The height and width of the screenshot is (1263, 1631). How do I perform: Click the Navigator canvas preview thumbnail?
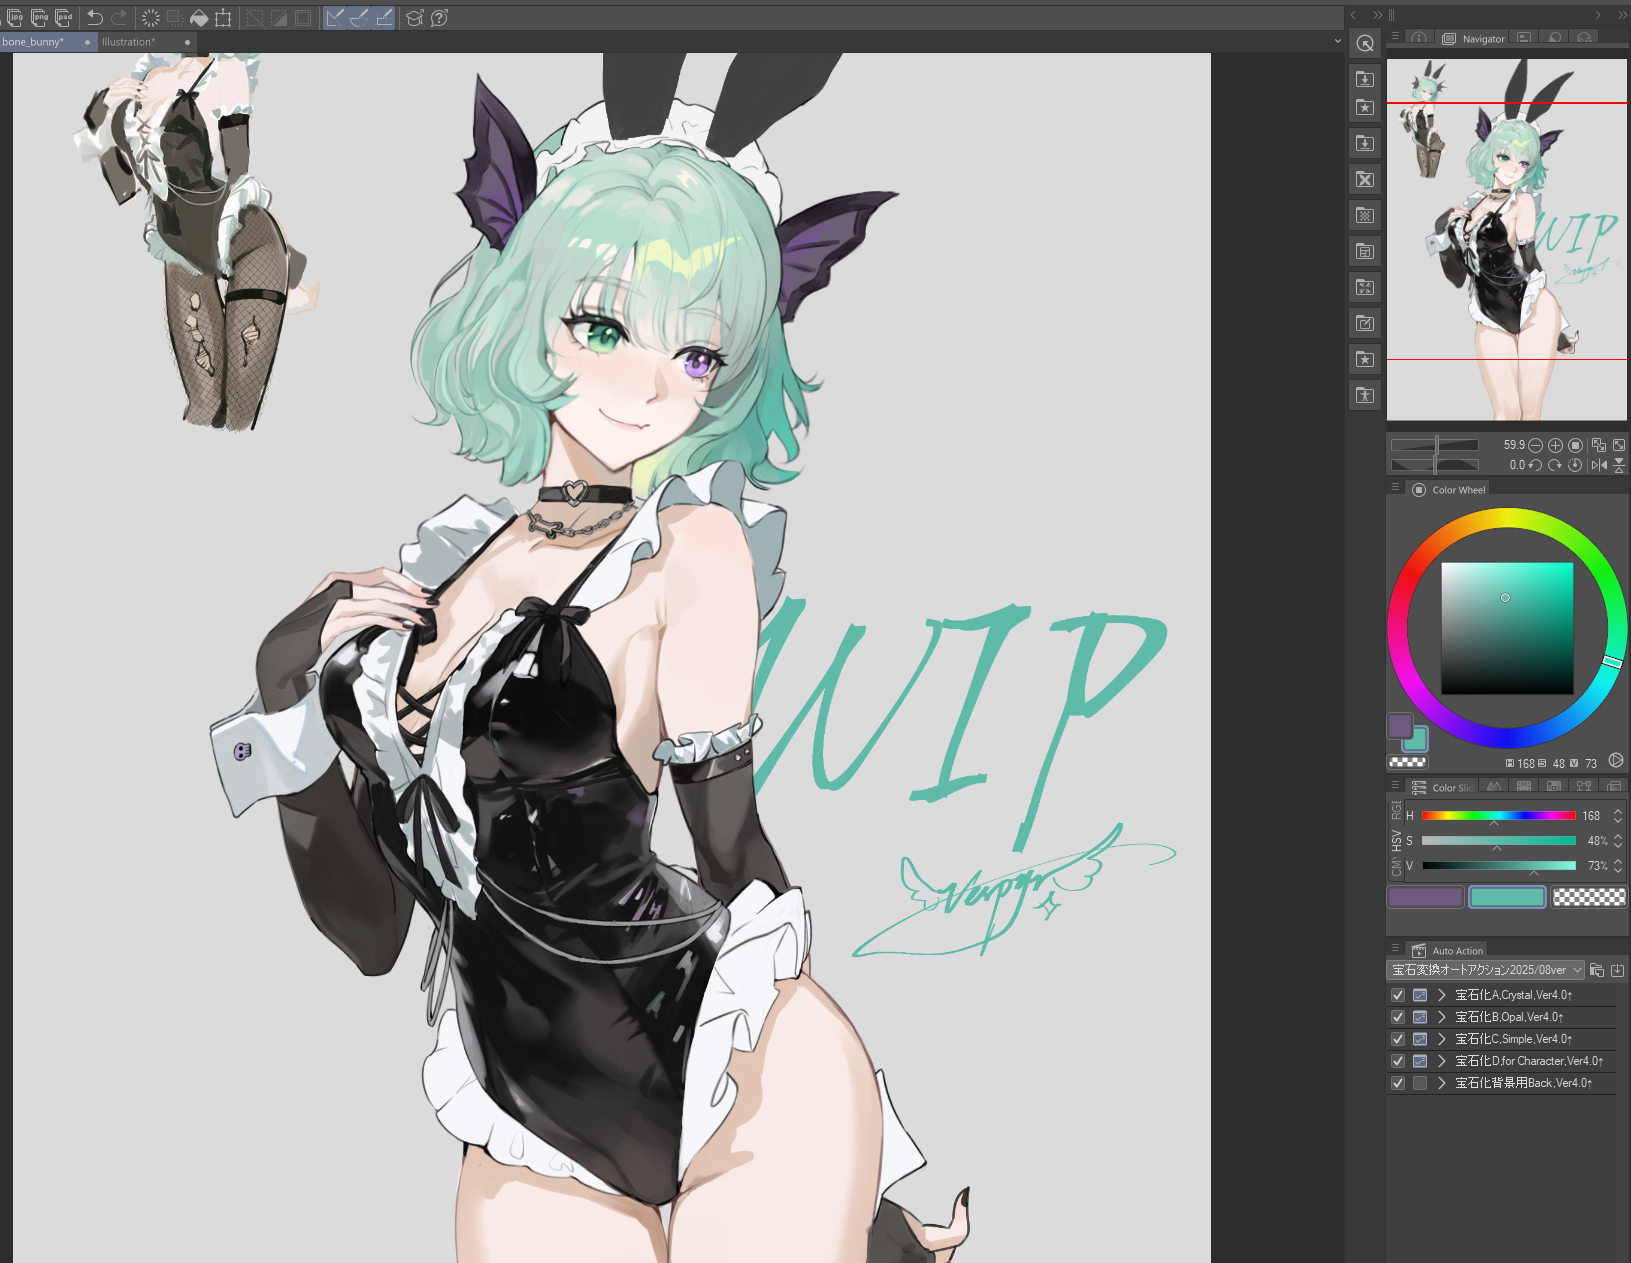tap(1506, 240)
